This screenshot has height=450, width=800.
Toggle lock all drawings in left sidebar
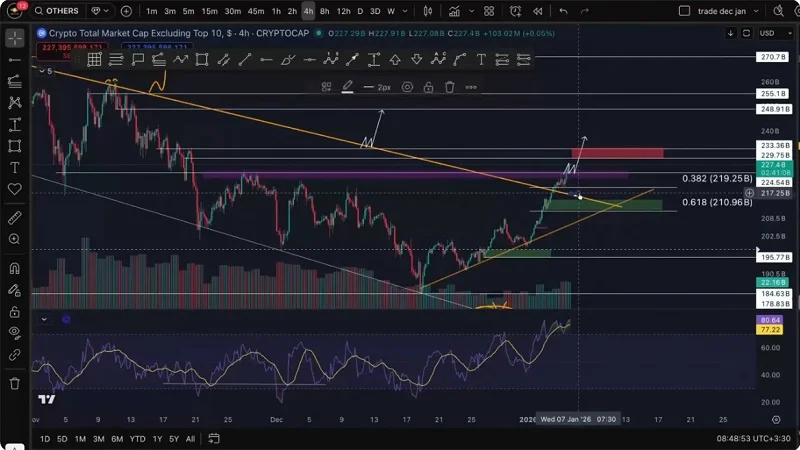pyautogui.click(x=15, y=310)
